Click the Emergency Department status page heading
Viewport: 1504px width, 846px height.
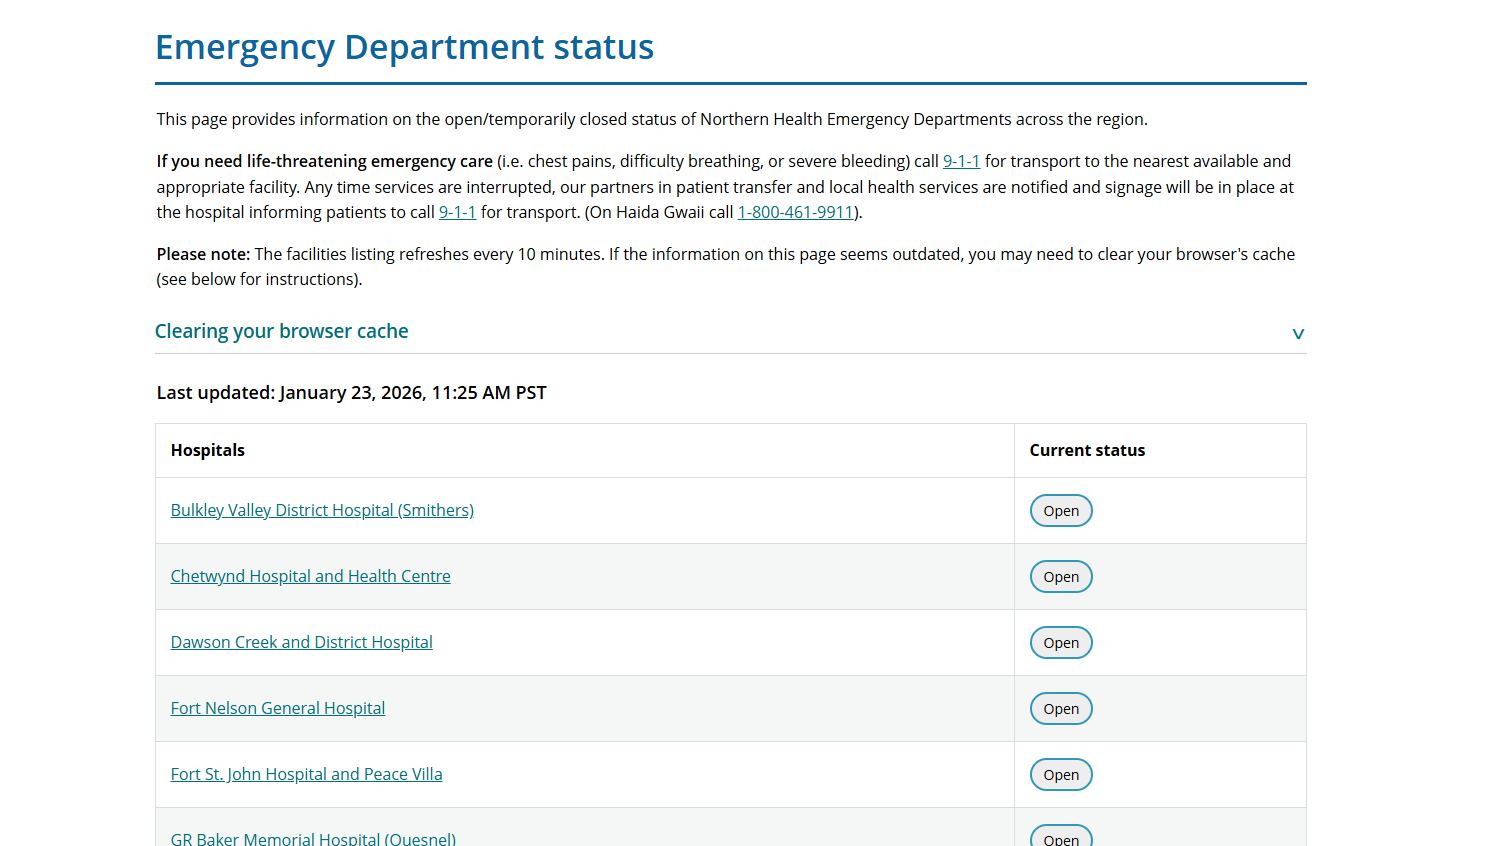[404, 47]
